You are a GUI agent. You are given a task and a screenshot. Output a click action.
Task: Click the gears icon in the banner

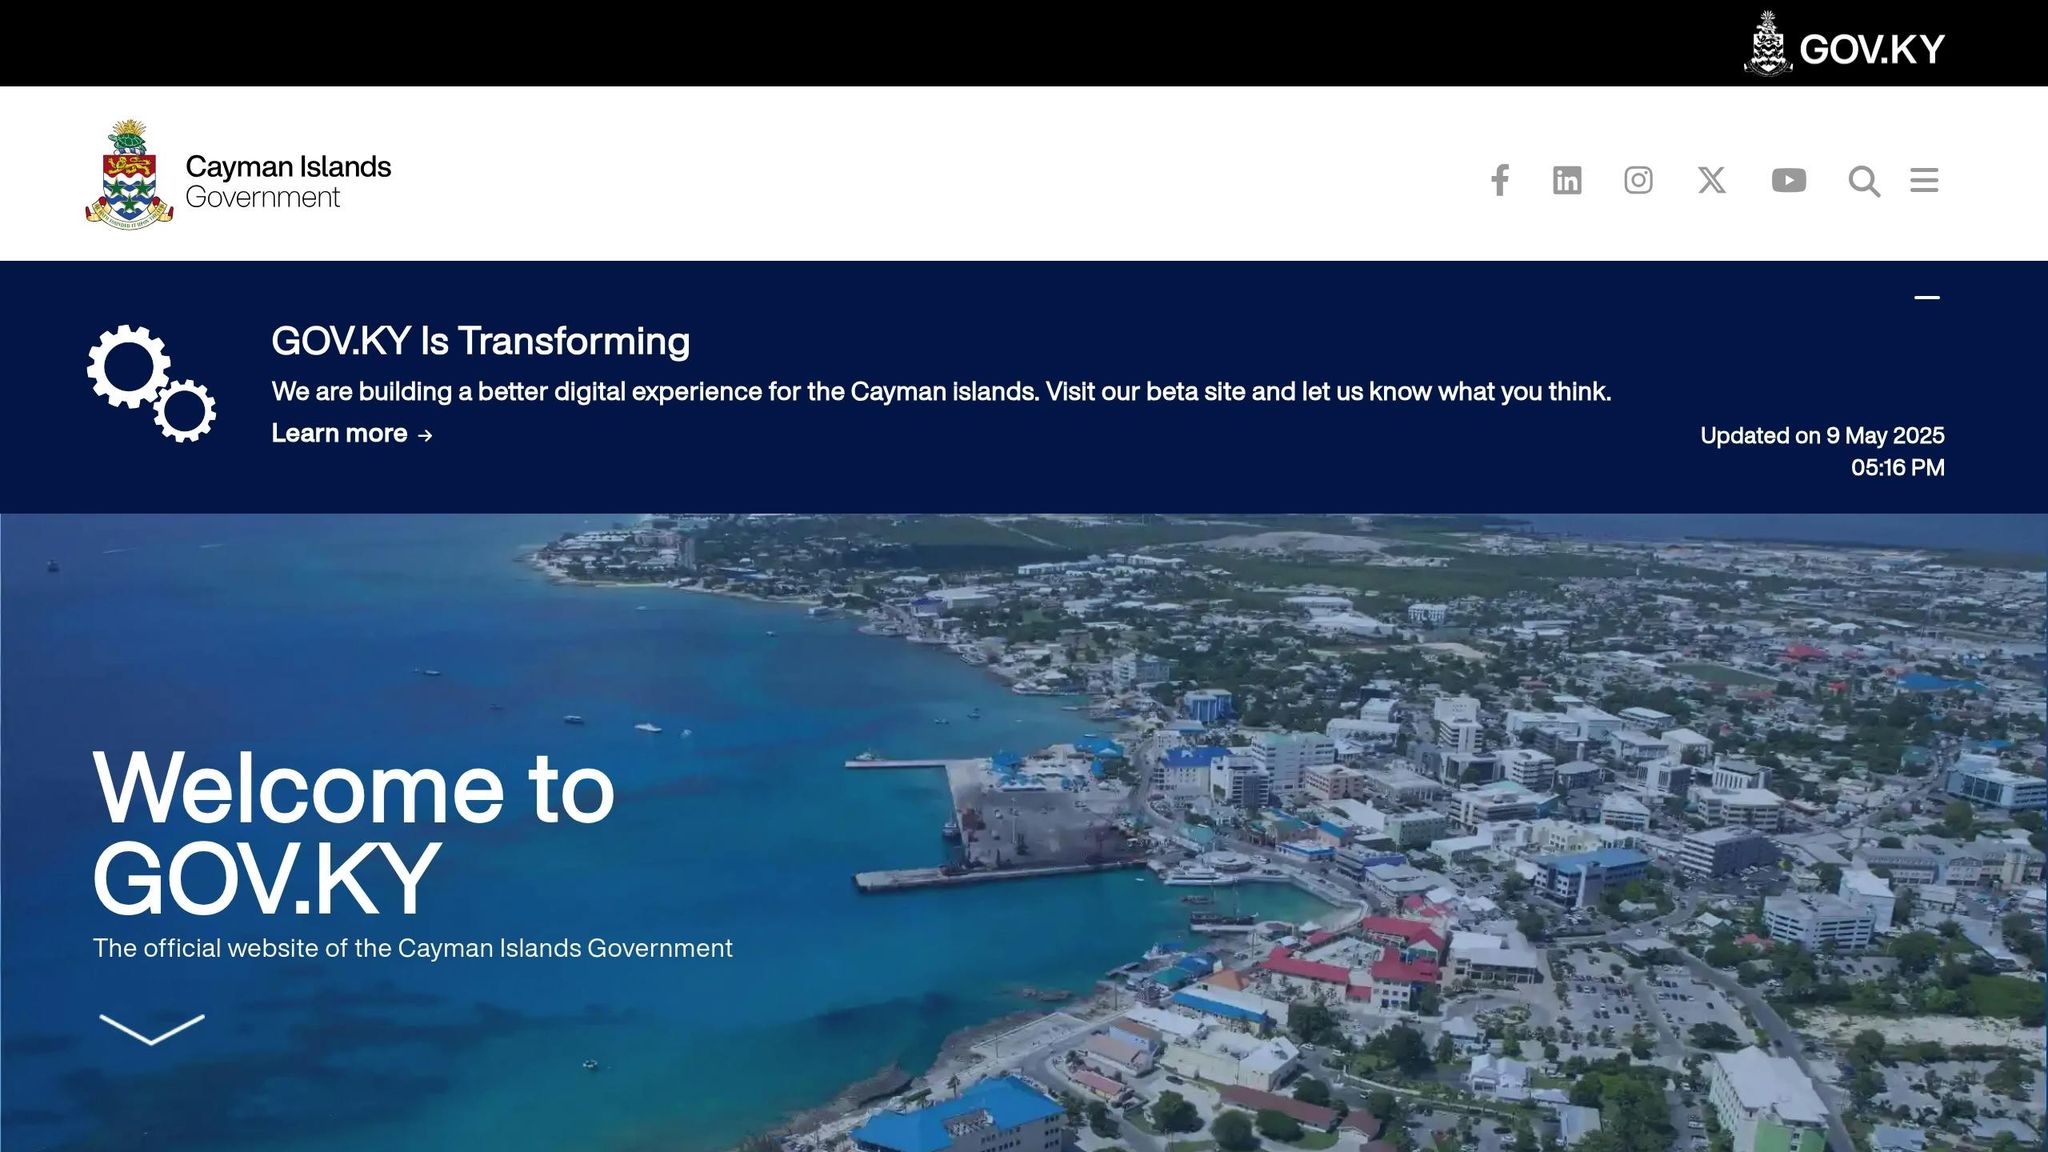pos(151,383)
